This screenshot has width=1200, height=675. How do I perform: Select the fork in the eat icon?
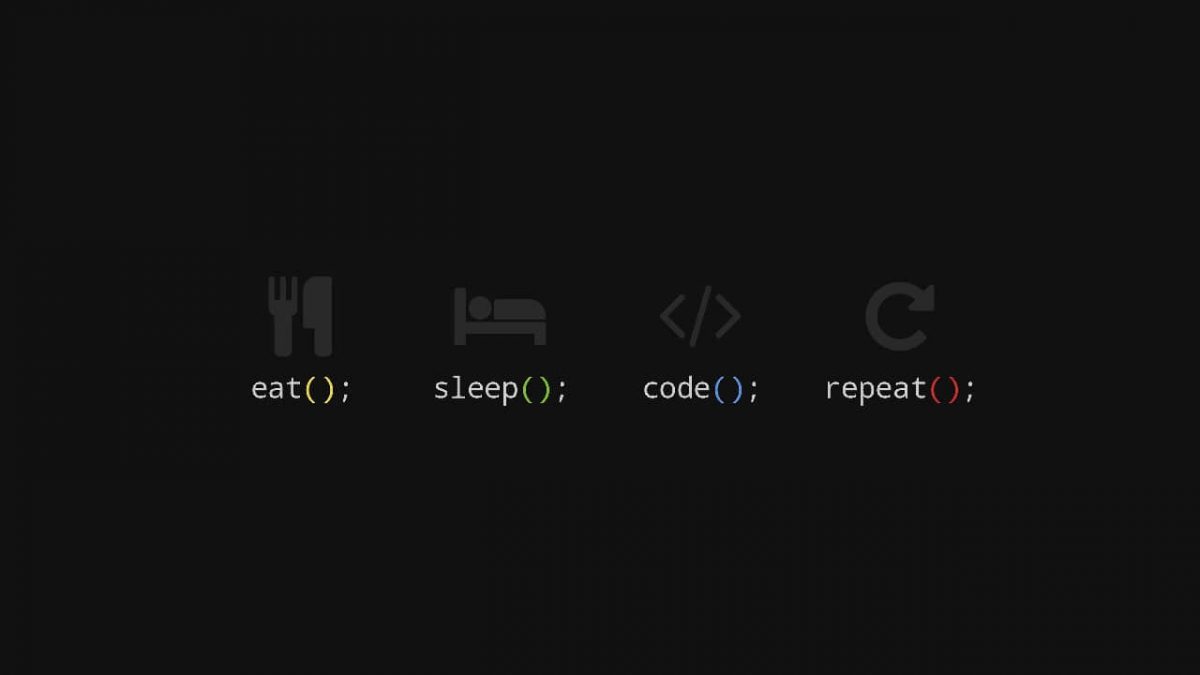(x=284, y=316)
